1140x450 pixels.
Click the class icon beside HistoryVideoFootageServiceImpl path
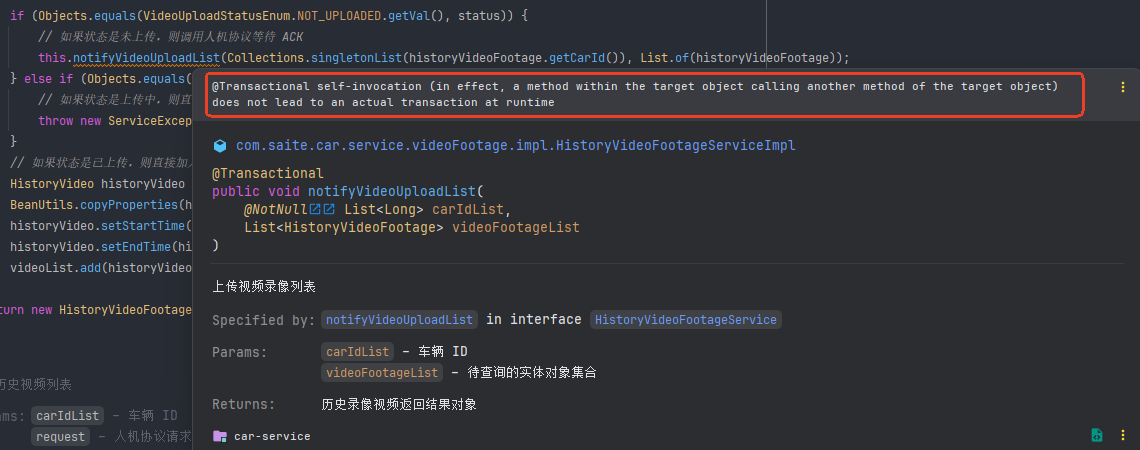tap(220, 146)
